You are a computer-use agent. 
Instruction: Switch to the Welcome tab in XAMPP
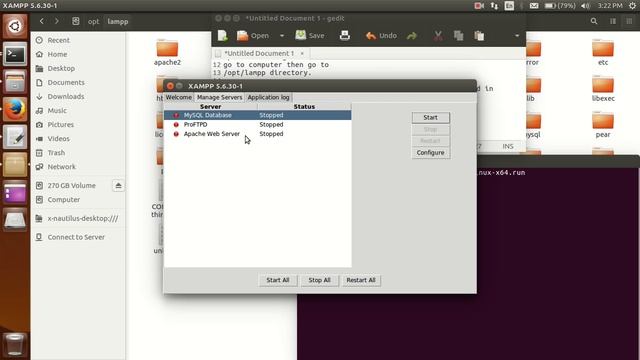point(178,97)
